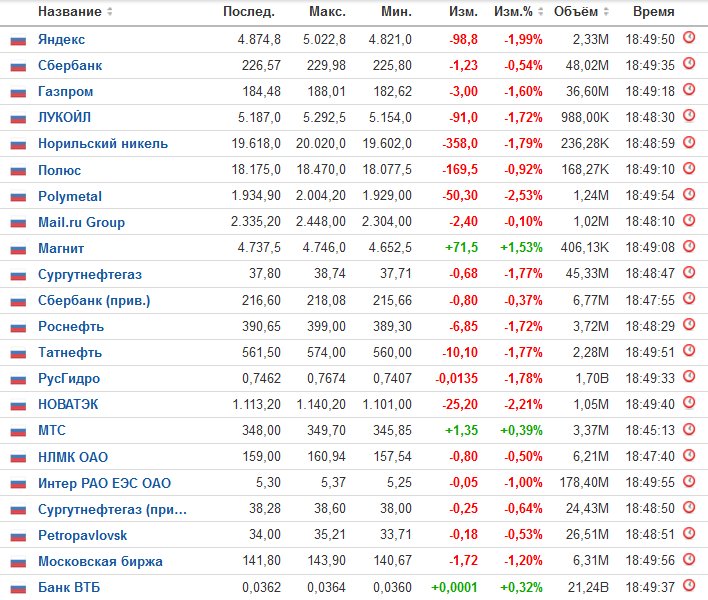Screen dimensions: 708x600
Task: Click Магнит's change value +71,5
Action: pyautogui.click(x=461, y=248)
